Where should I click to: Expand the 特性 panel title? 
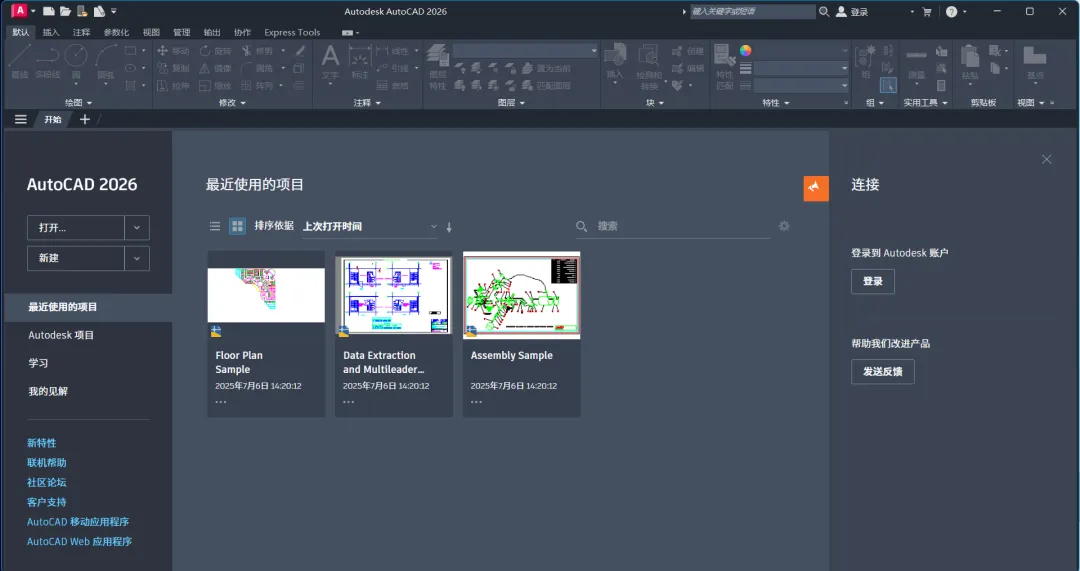click(776, 103)
